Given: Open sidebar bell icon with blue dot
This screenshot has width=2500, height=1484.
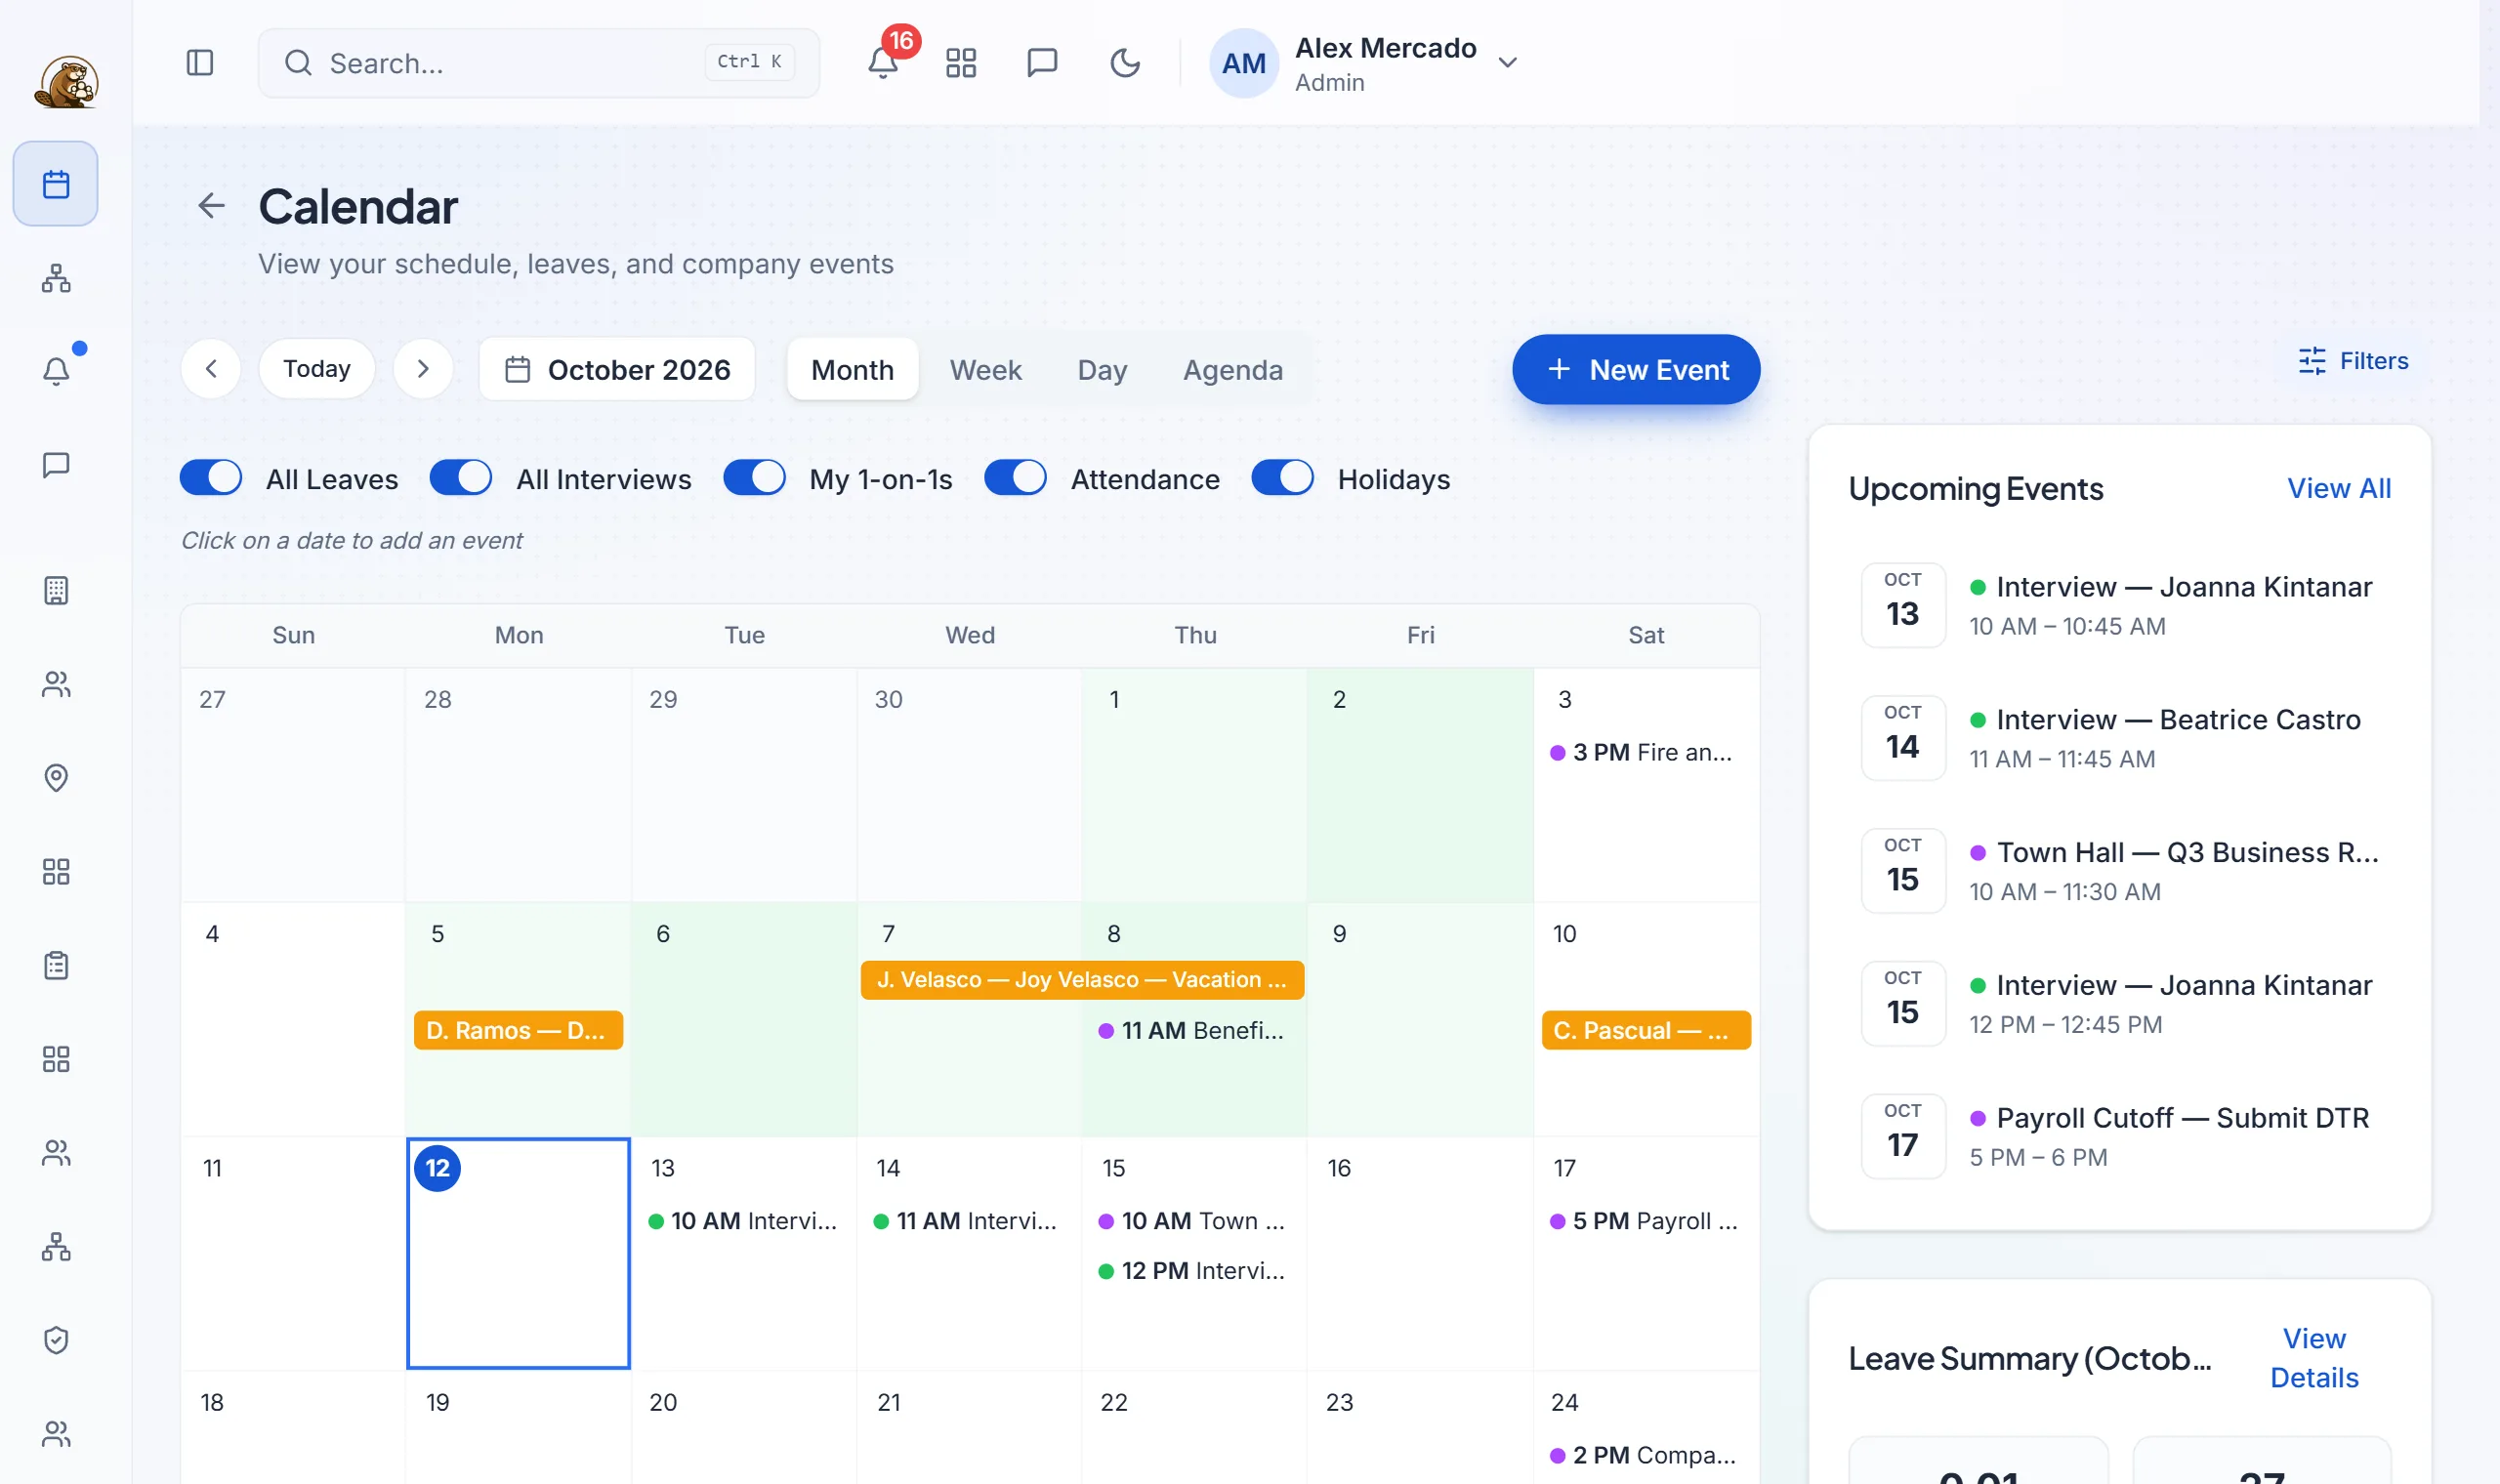Looking at the screenshot, I should tap(56, 371).
